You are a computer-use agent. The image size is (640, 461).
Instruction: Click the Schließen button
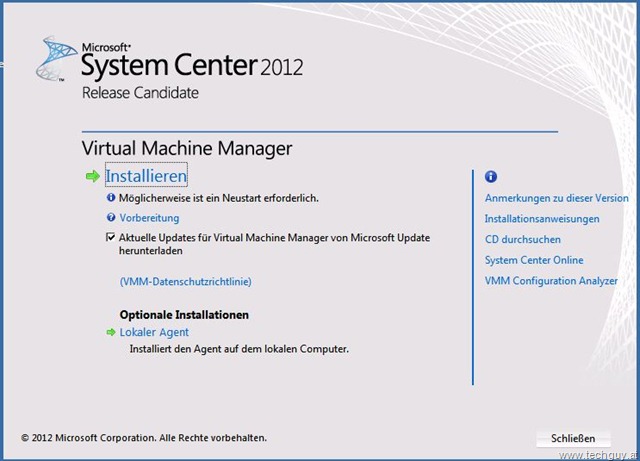point(573,438)
